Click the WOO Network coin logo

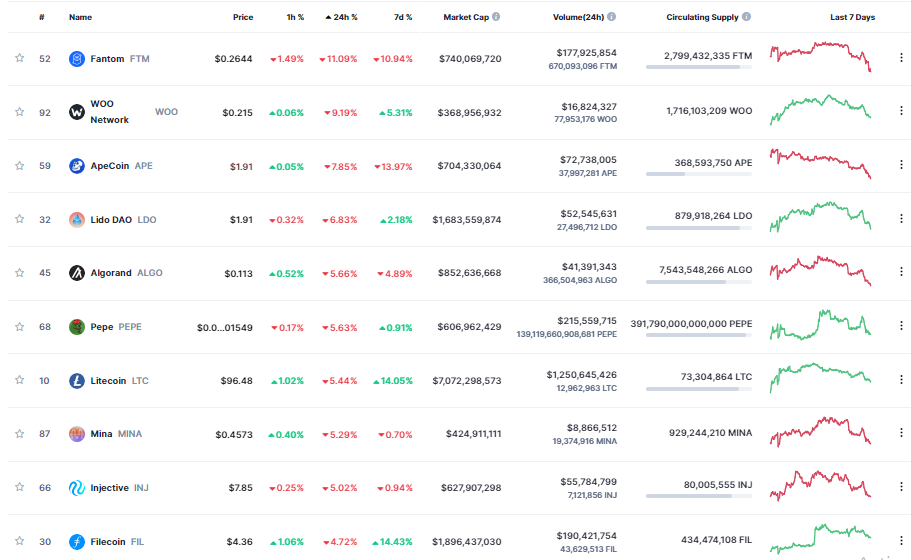click(x=77, y=112)
